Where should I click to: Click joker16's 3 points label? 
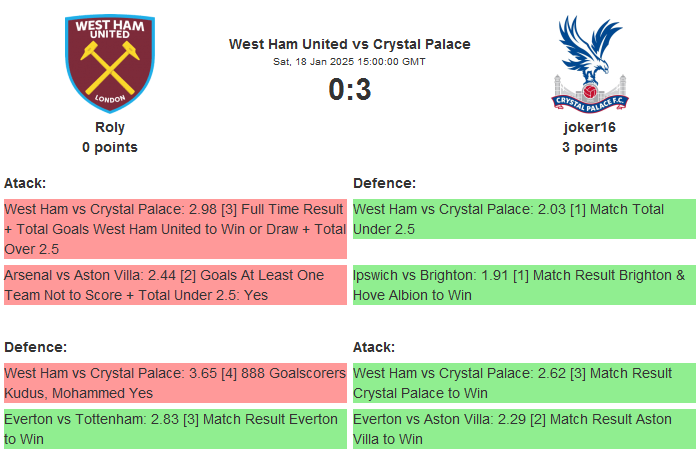589,147
